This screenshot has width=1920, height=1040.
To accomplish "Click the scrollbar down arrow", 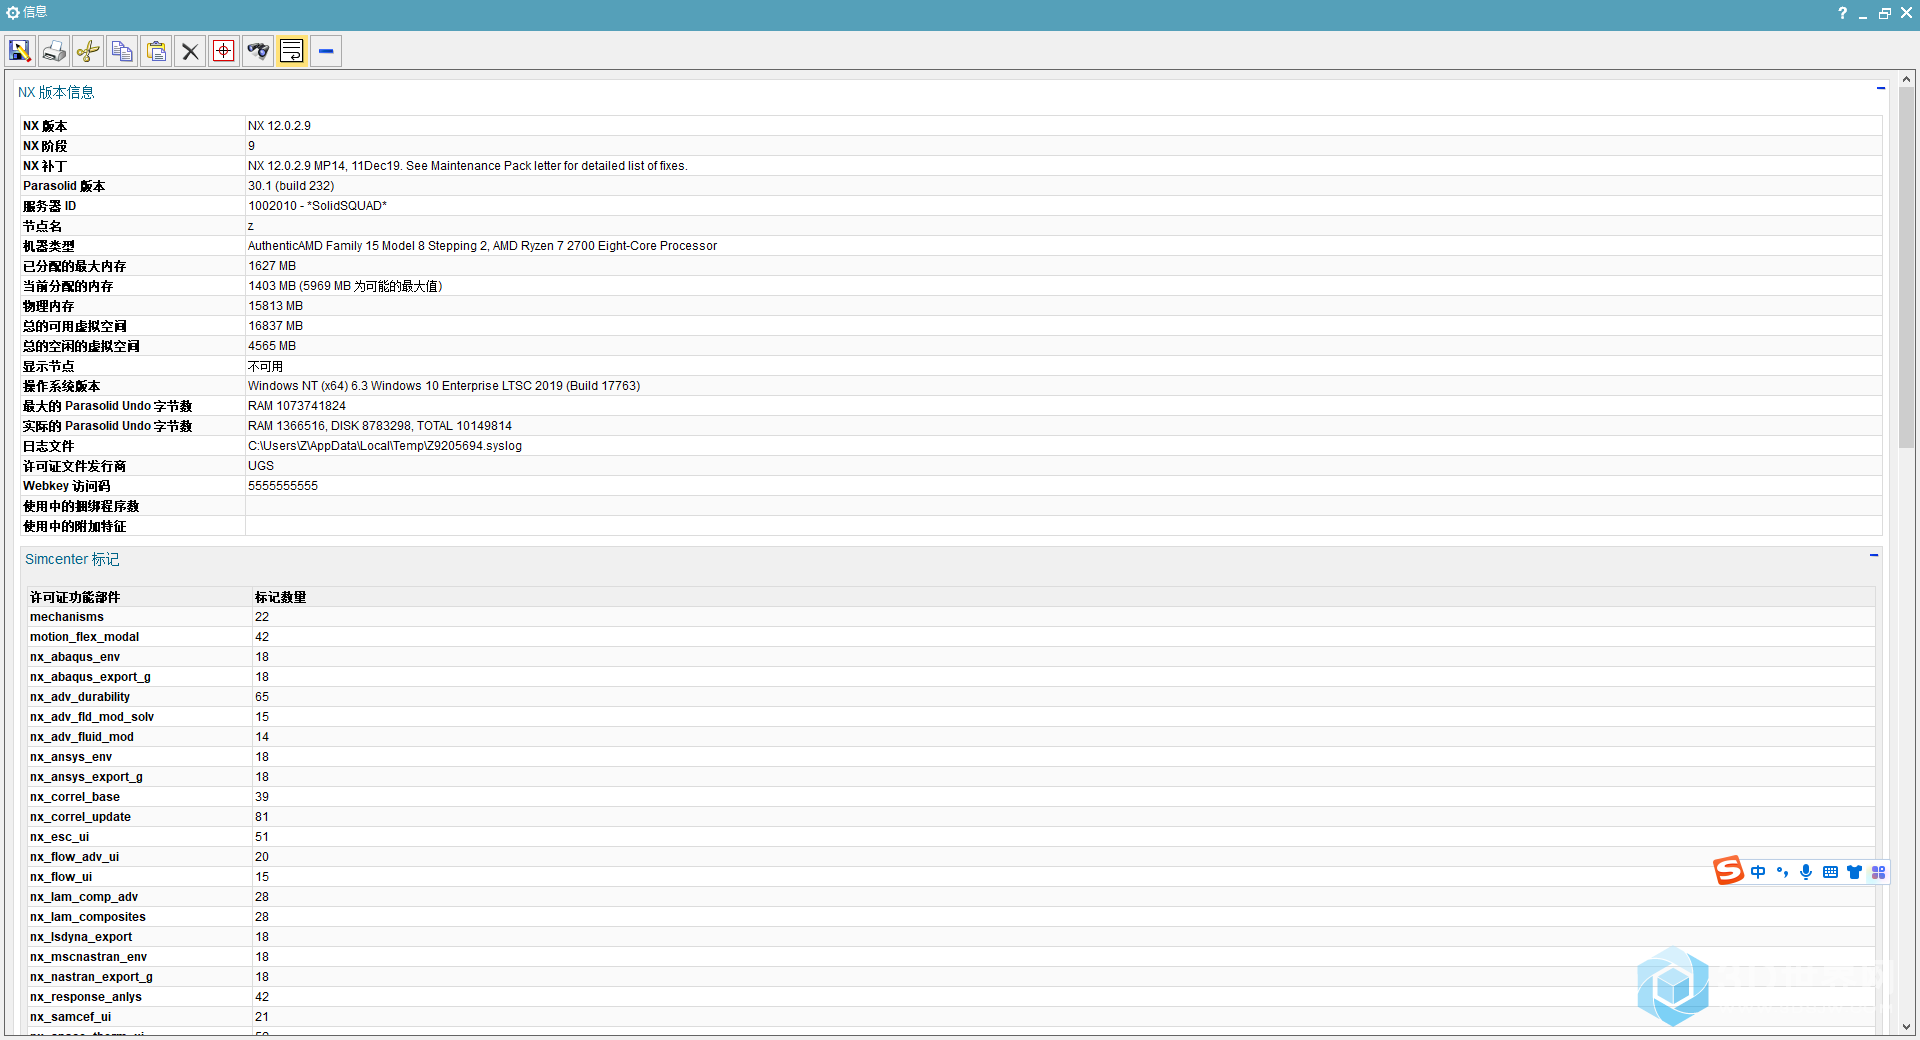I will (x=1906, y=1026).
